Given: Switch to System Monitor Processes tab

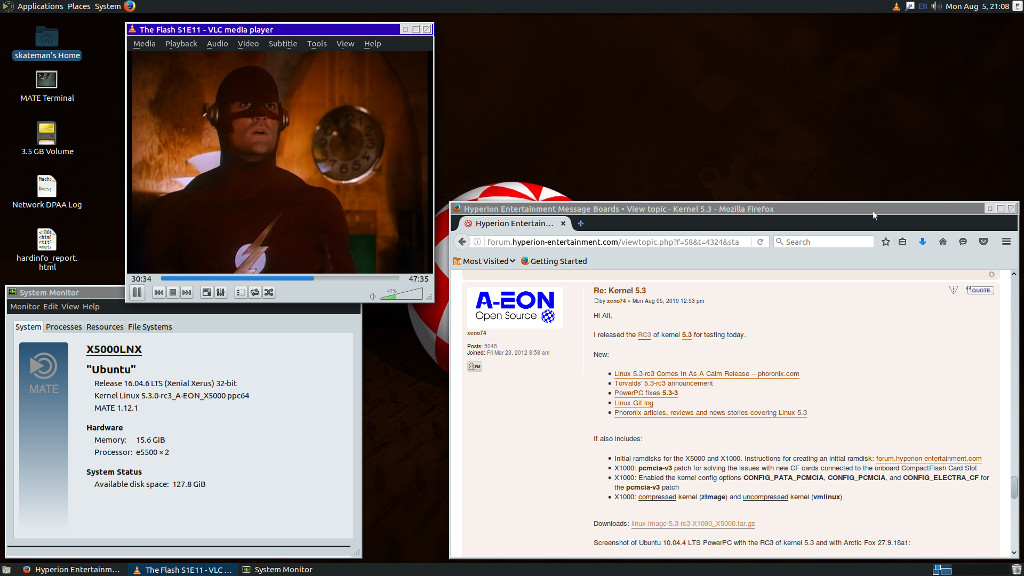Looking at the screenshot, I should [x=64, y=327].
